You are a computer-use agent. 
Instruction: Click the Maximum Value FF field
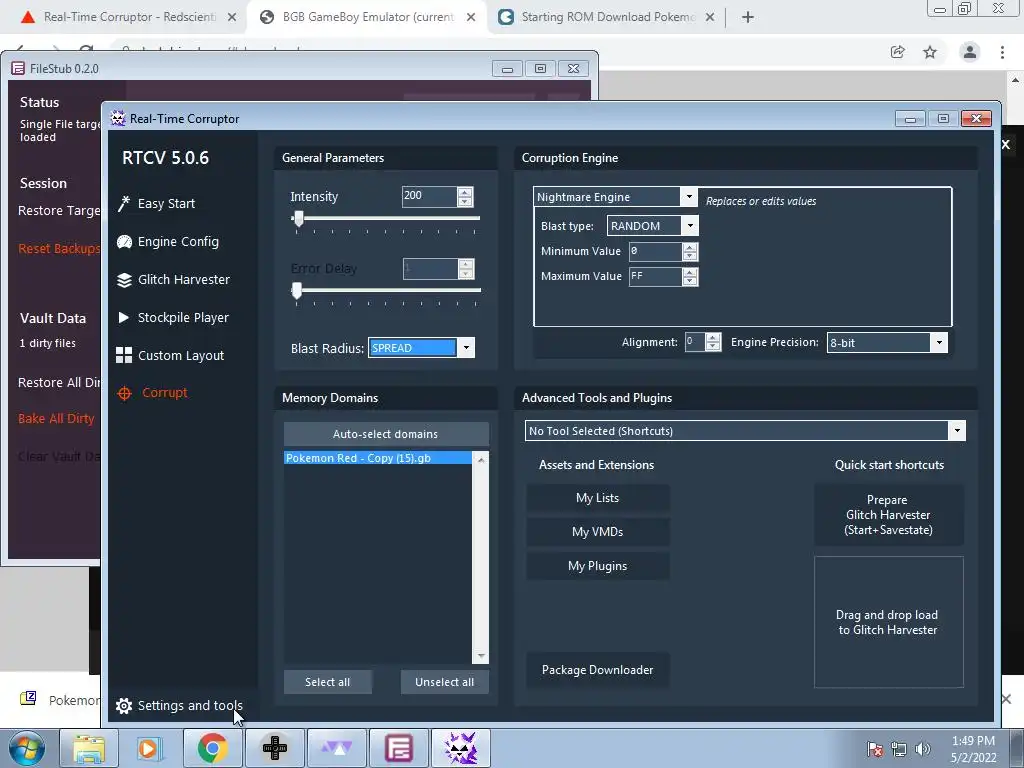tap(656, 276)
